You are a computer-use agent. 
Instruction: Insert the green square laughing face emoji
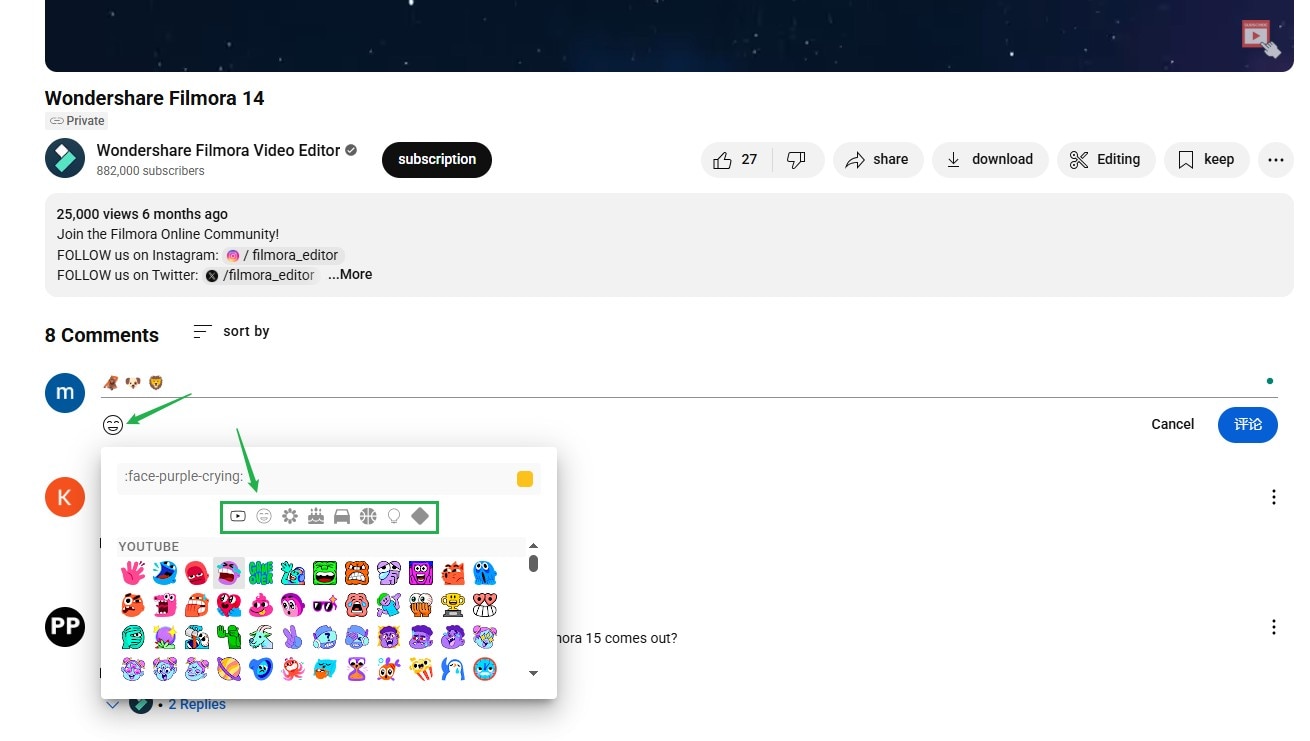(x=325, y=573)
